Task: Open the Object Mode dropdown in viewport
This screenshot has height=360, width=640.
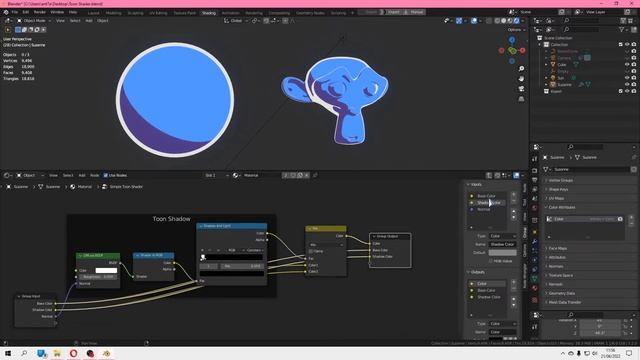Action: pyautogui.click(x=34, y=20)
